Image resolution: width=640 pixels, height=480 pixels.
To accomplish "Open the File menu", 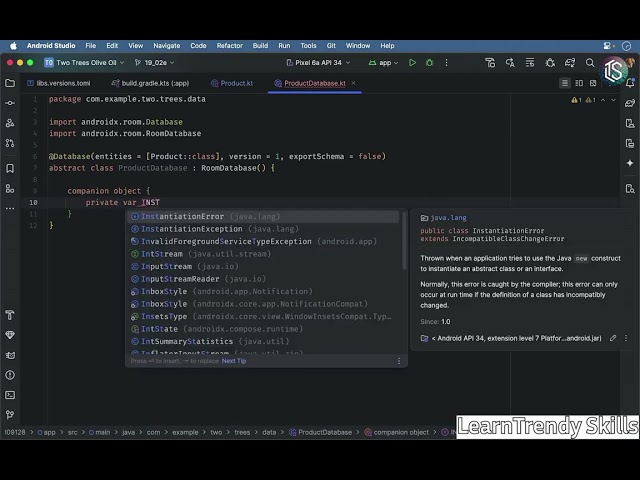I will pyautogui.click(x=91, y=46).
